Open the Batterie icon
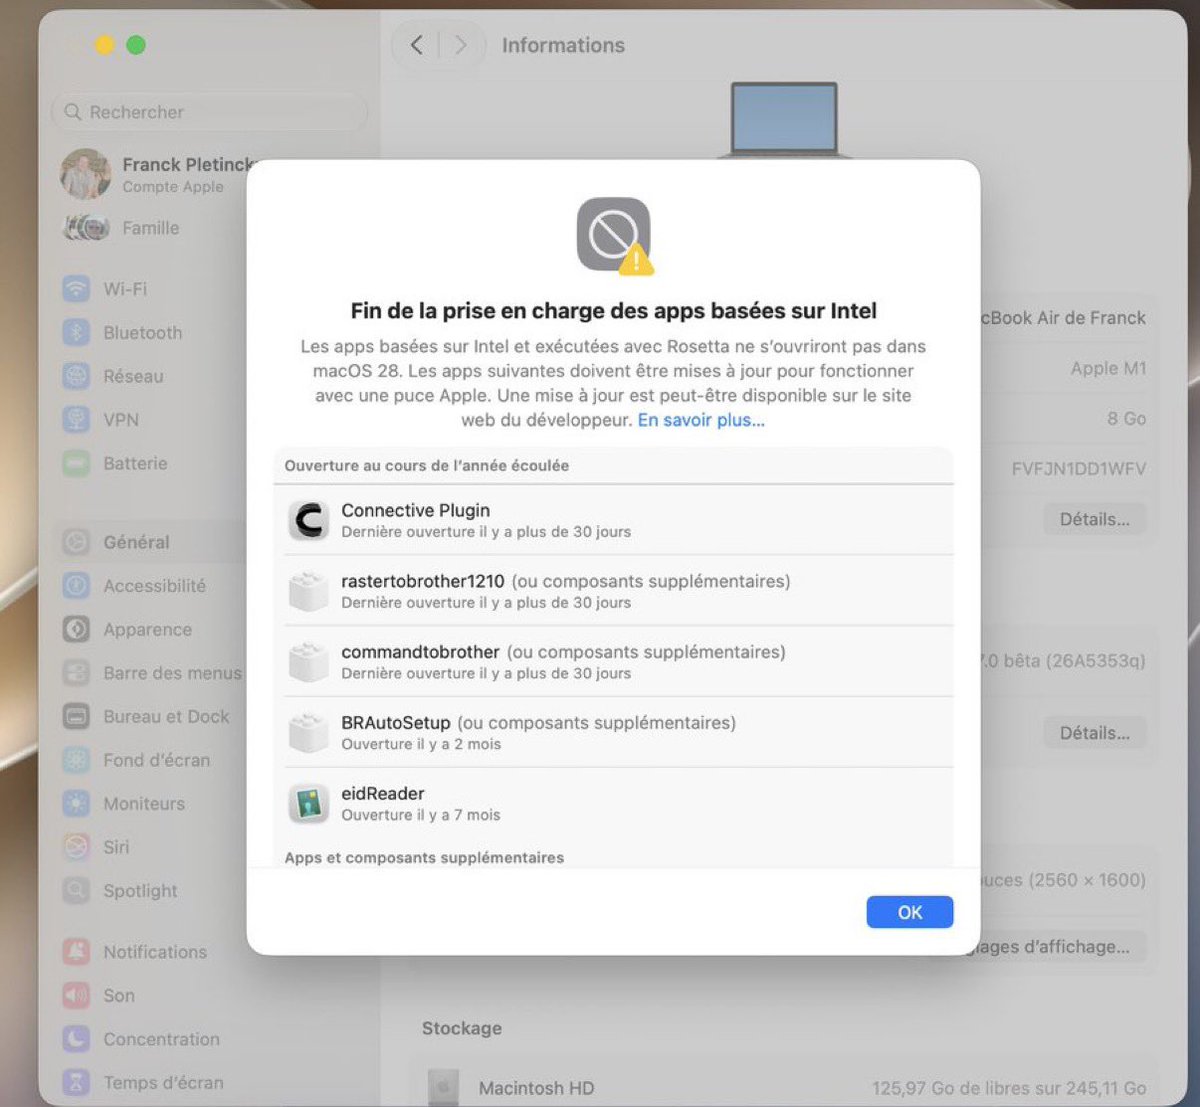The height and width of the screenshot is (1107, 1200). (x=77, y=463)
